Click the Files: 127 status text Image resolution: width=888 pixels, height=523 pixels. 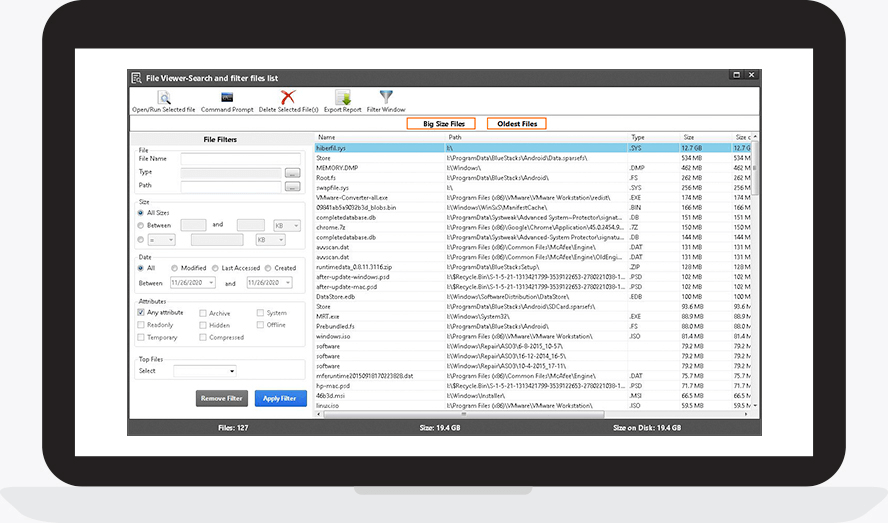tap(233, 428)
